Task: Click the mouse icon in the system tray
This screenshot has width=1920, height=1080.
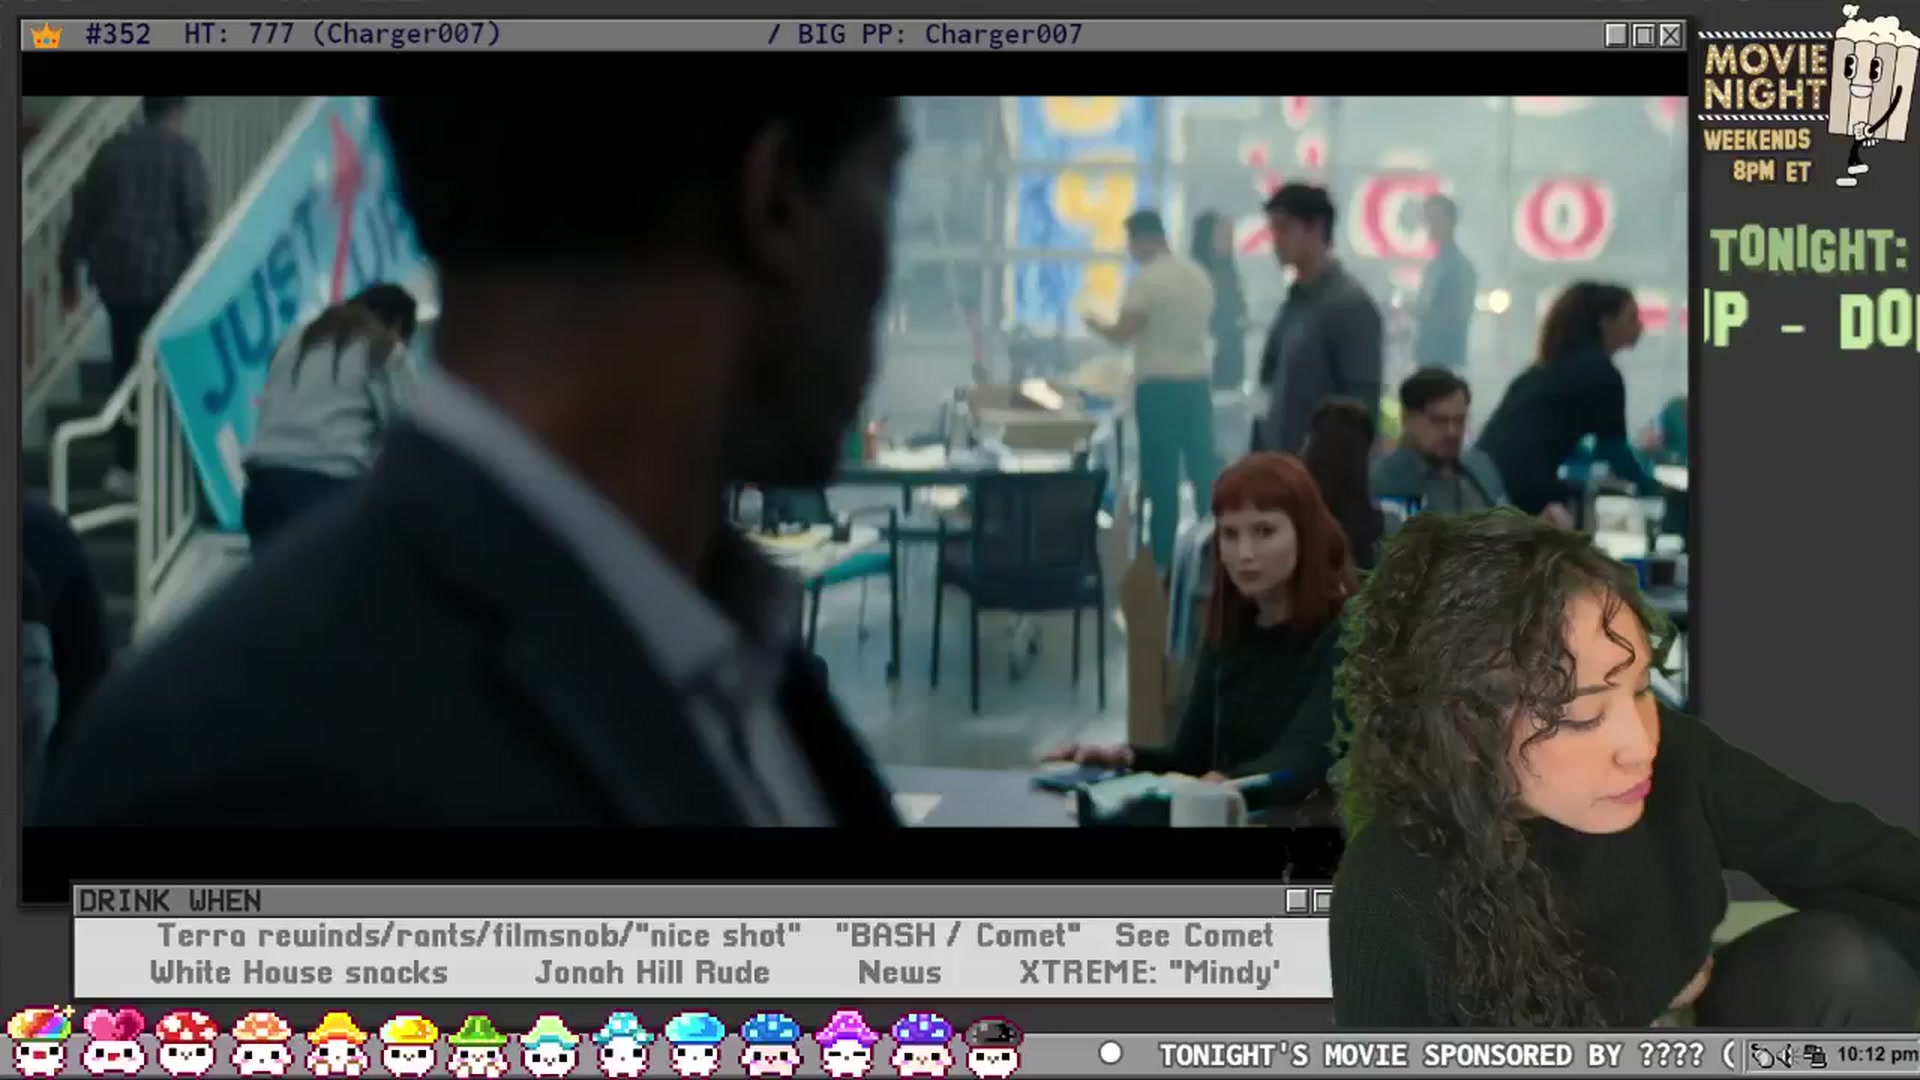Action: point(1763,1056)
